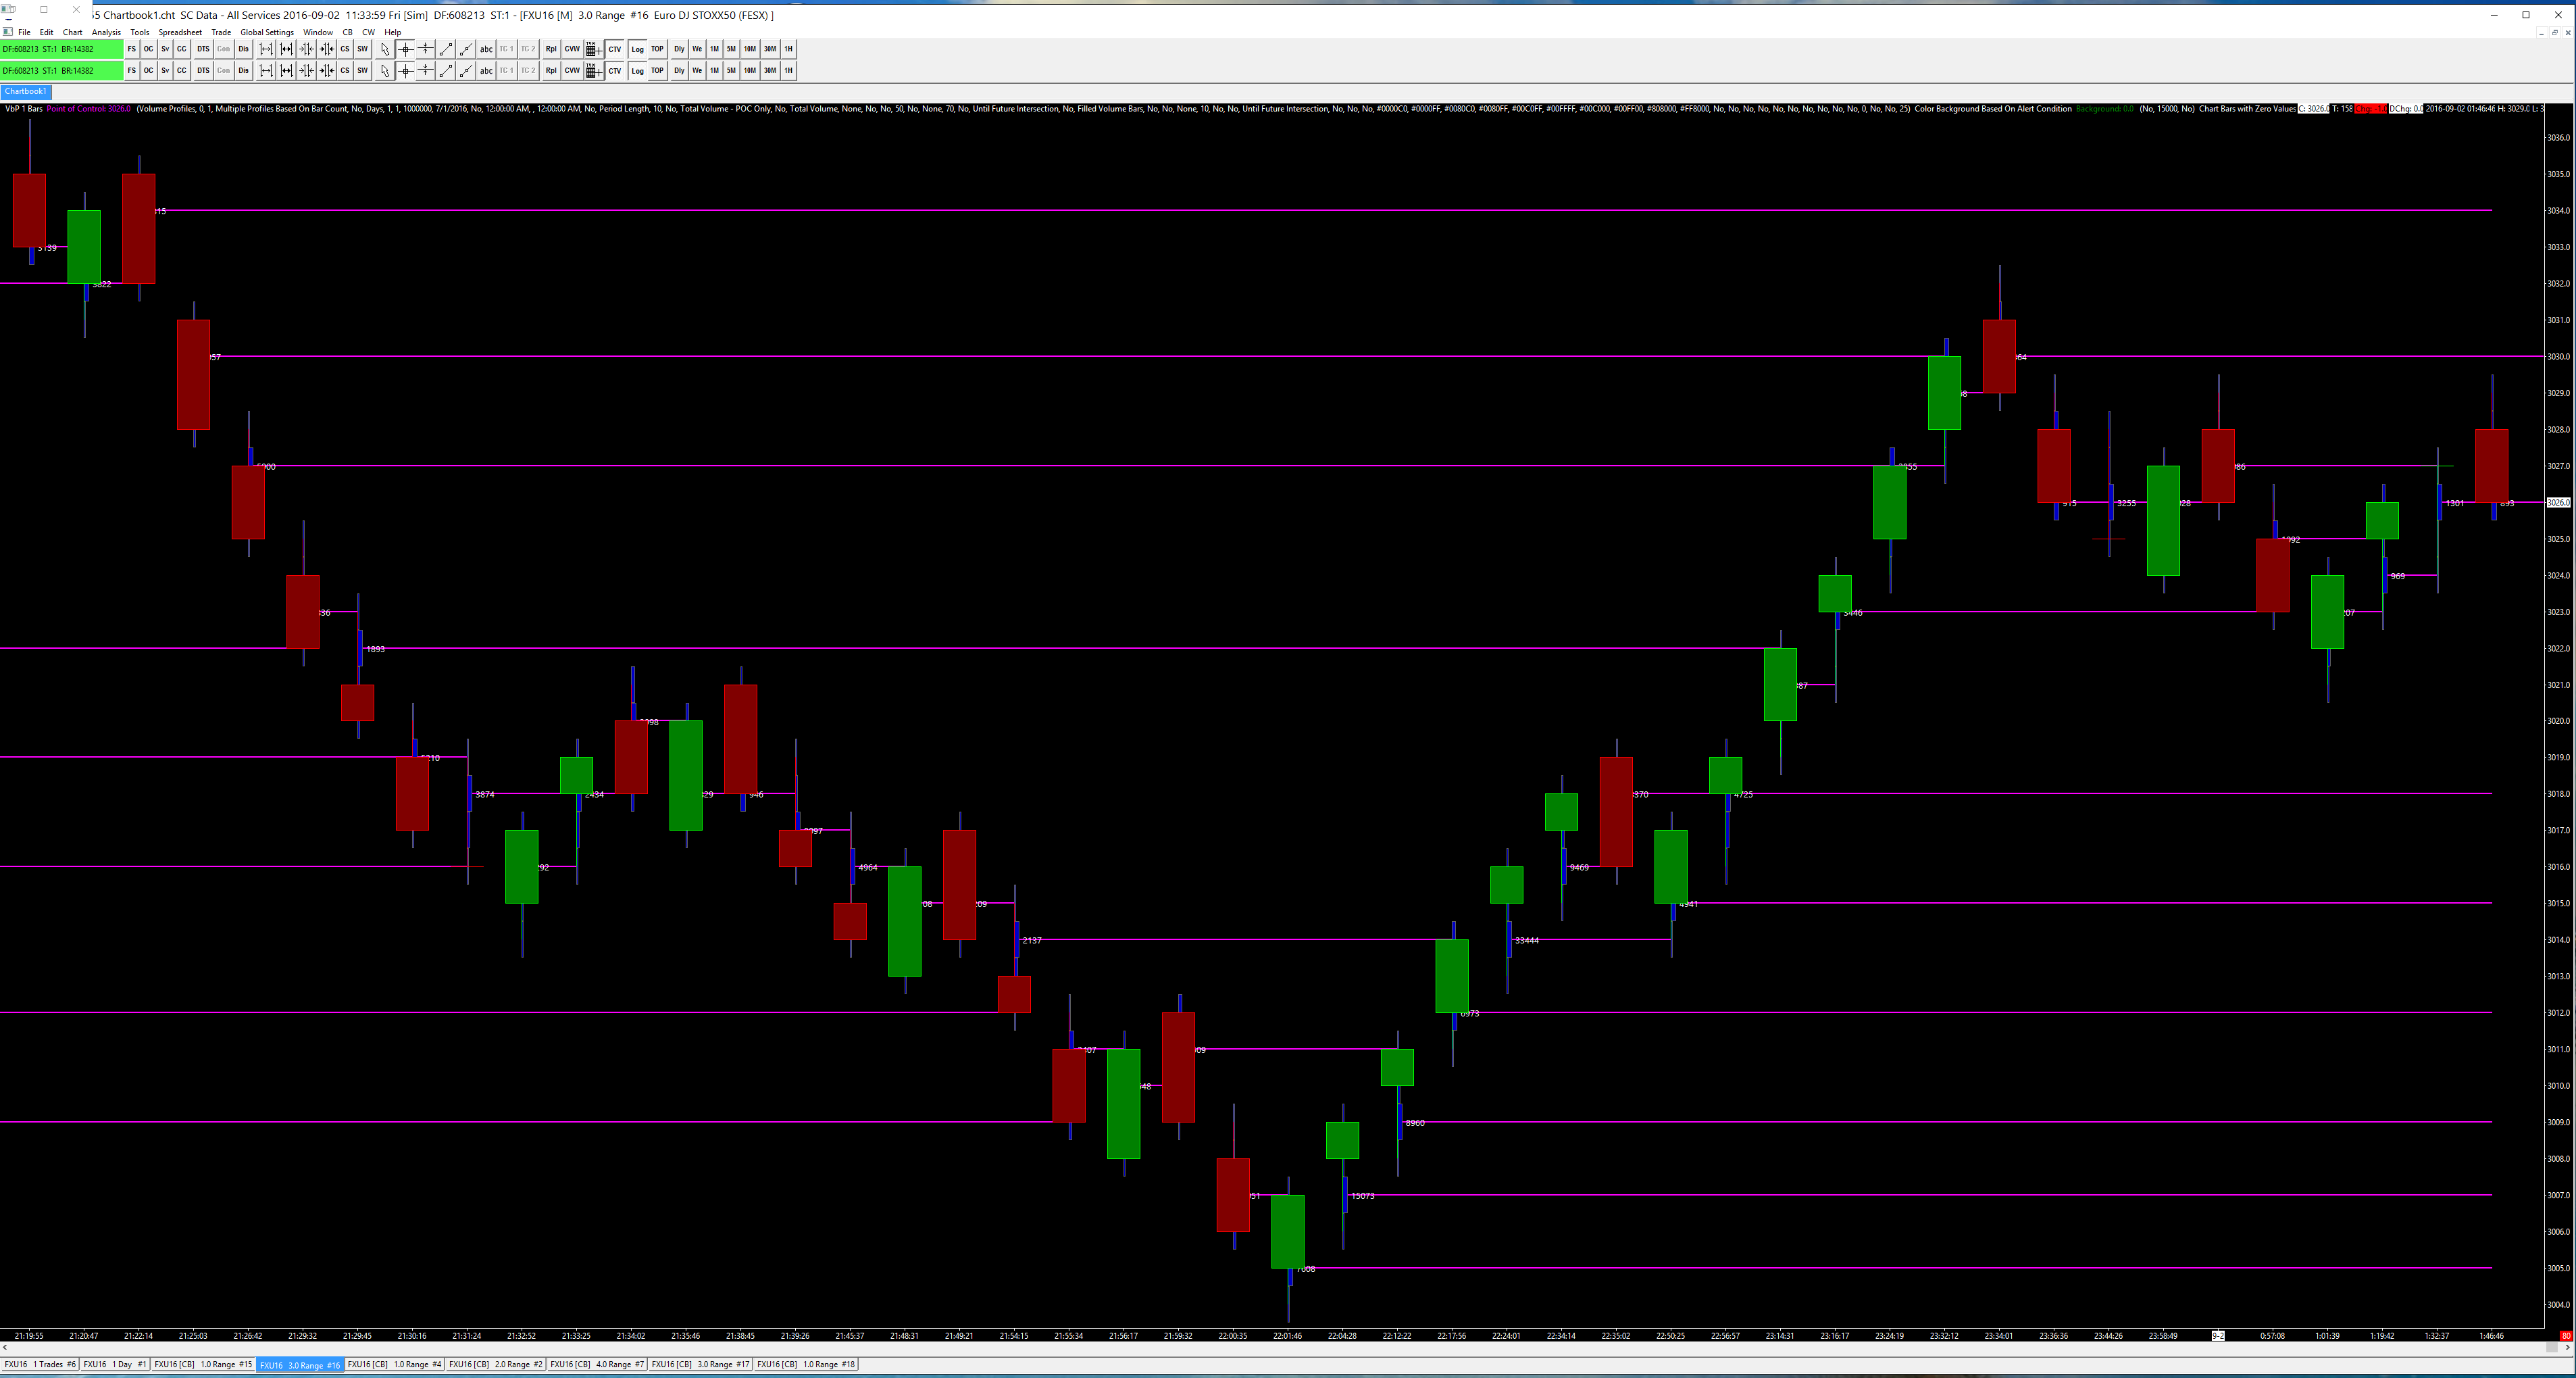Open chart tab FXU16 [CB] 1.0 Range #18
This screenshot has width=2576, height=1378.
click(x=806, y=1364)
